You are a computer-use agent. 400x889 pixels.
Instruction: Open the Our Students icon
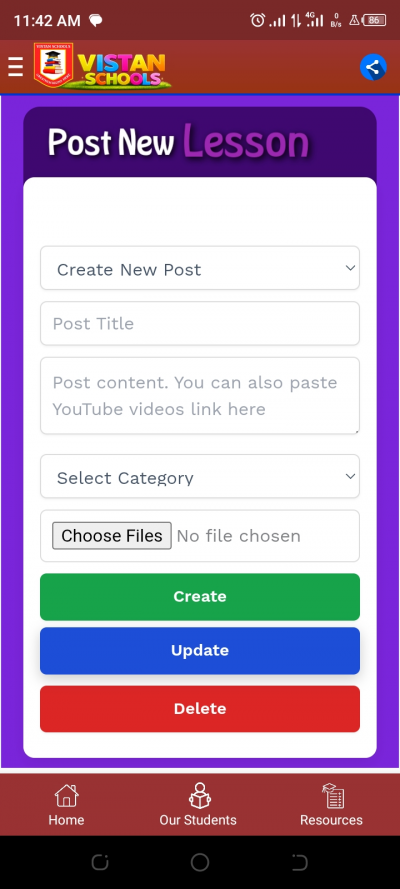coord(199,795)
